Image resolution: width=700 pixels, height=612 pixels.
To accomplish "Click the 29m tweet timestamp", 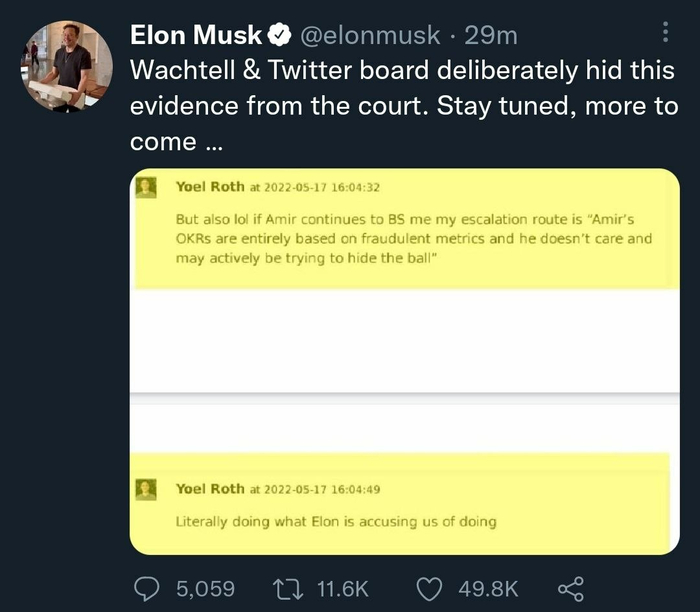I will [492, 35].
